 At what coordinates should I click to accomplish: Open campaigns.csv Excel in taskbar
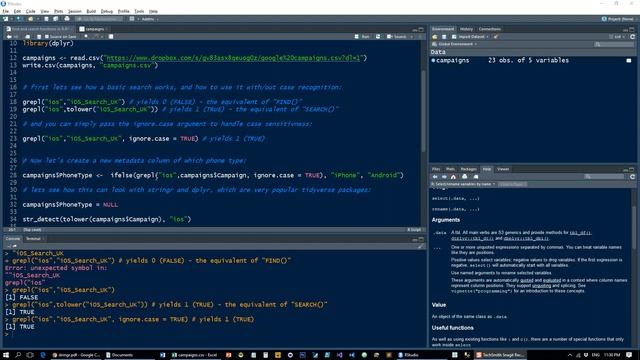pos(195,355)
